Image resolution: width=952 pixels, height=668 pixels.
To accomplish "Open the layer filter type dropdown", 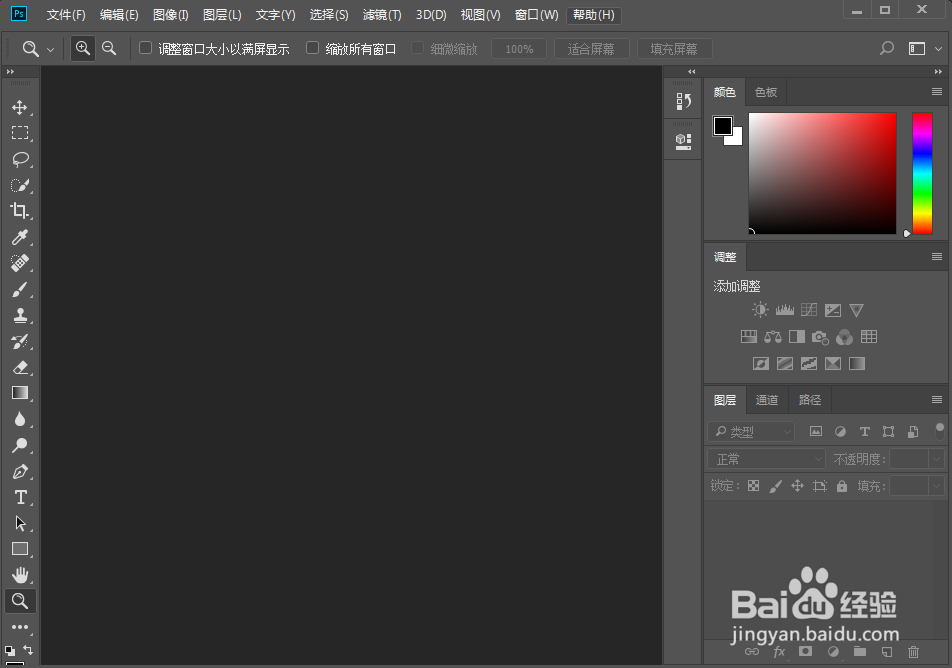I will point(751,432).
